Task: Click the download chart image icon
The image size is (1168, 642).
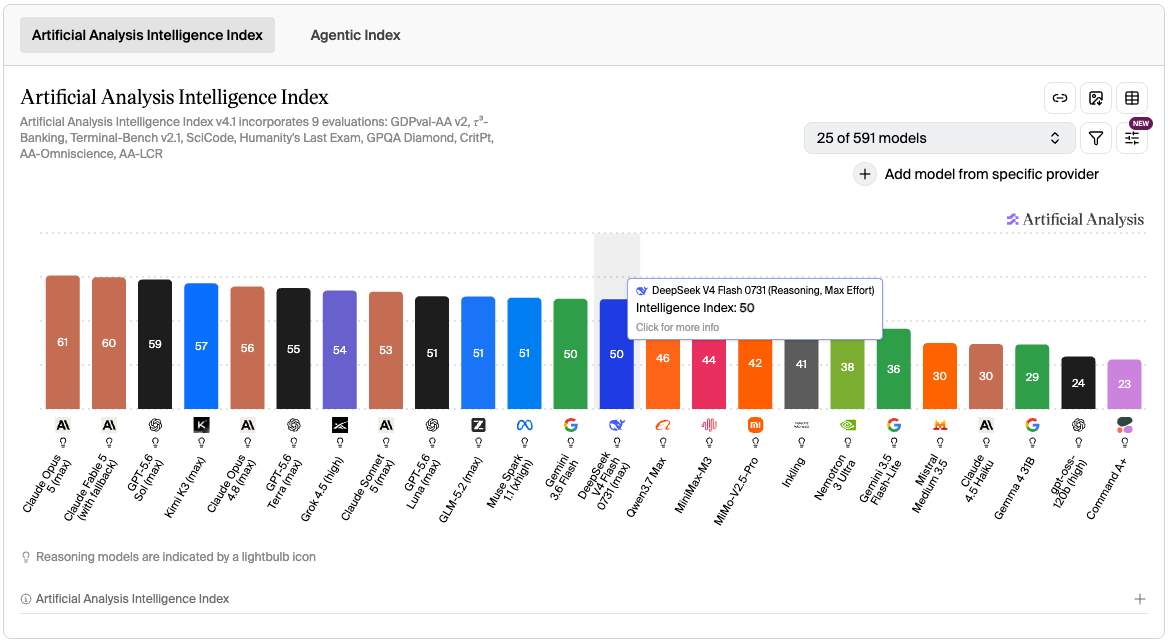Action: pos(1096,98)
